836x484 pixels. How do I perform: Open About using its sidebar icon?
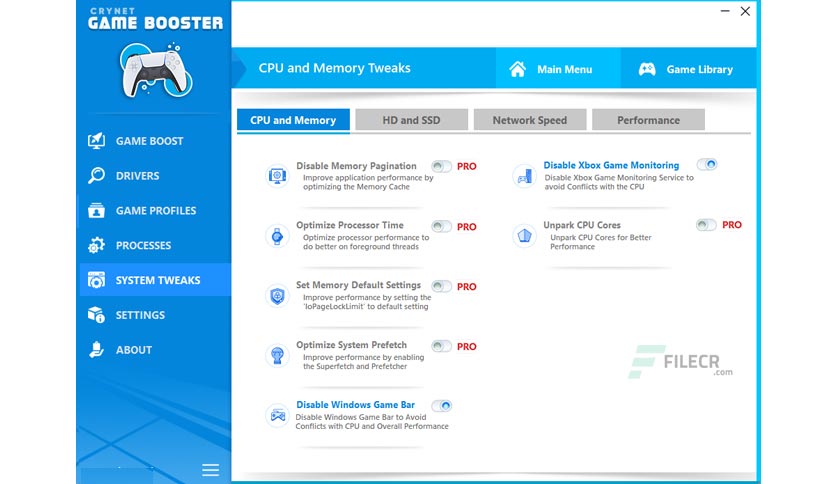(97, 350)
